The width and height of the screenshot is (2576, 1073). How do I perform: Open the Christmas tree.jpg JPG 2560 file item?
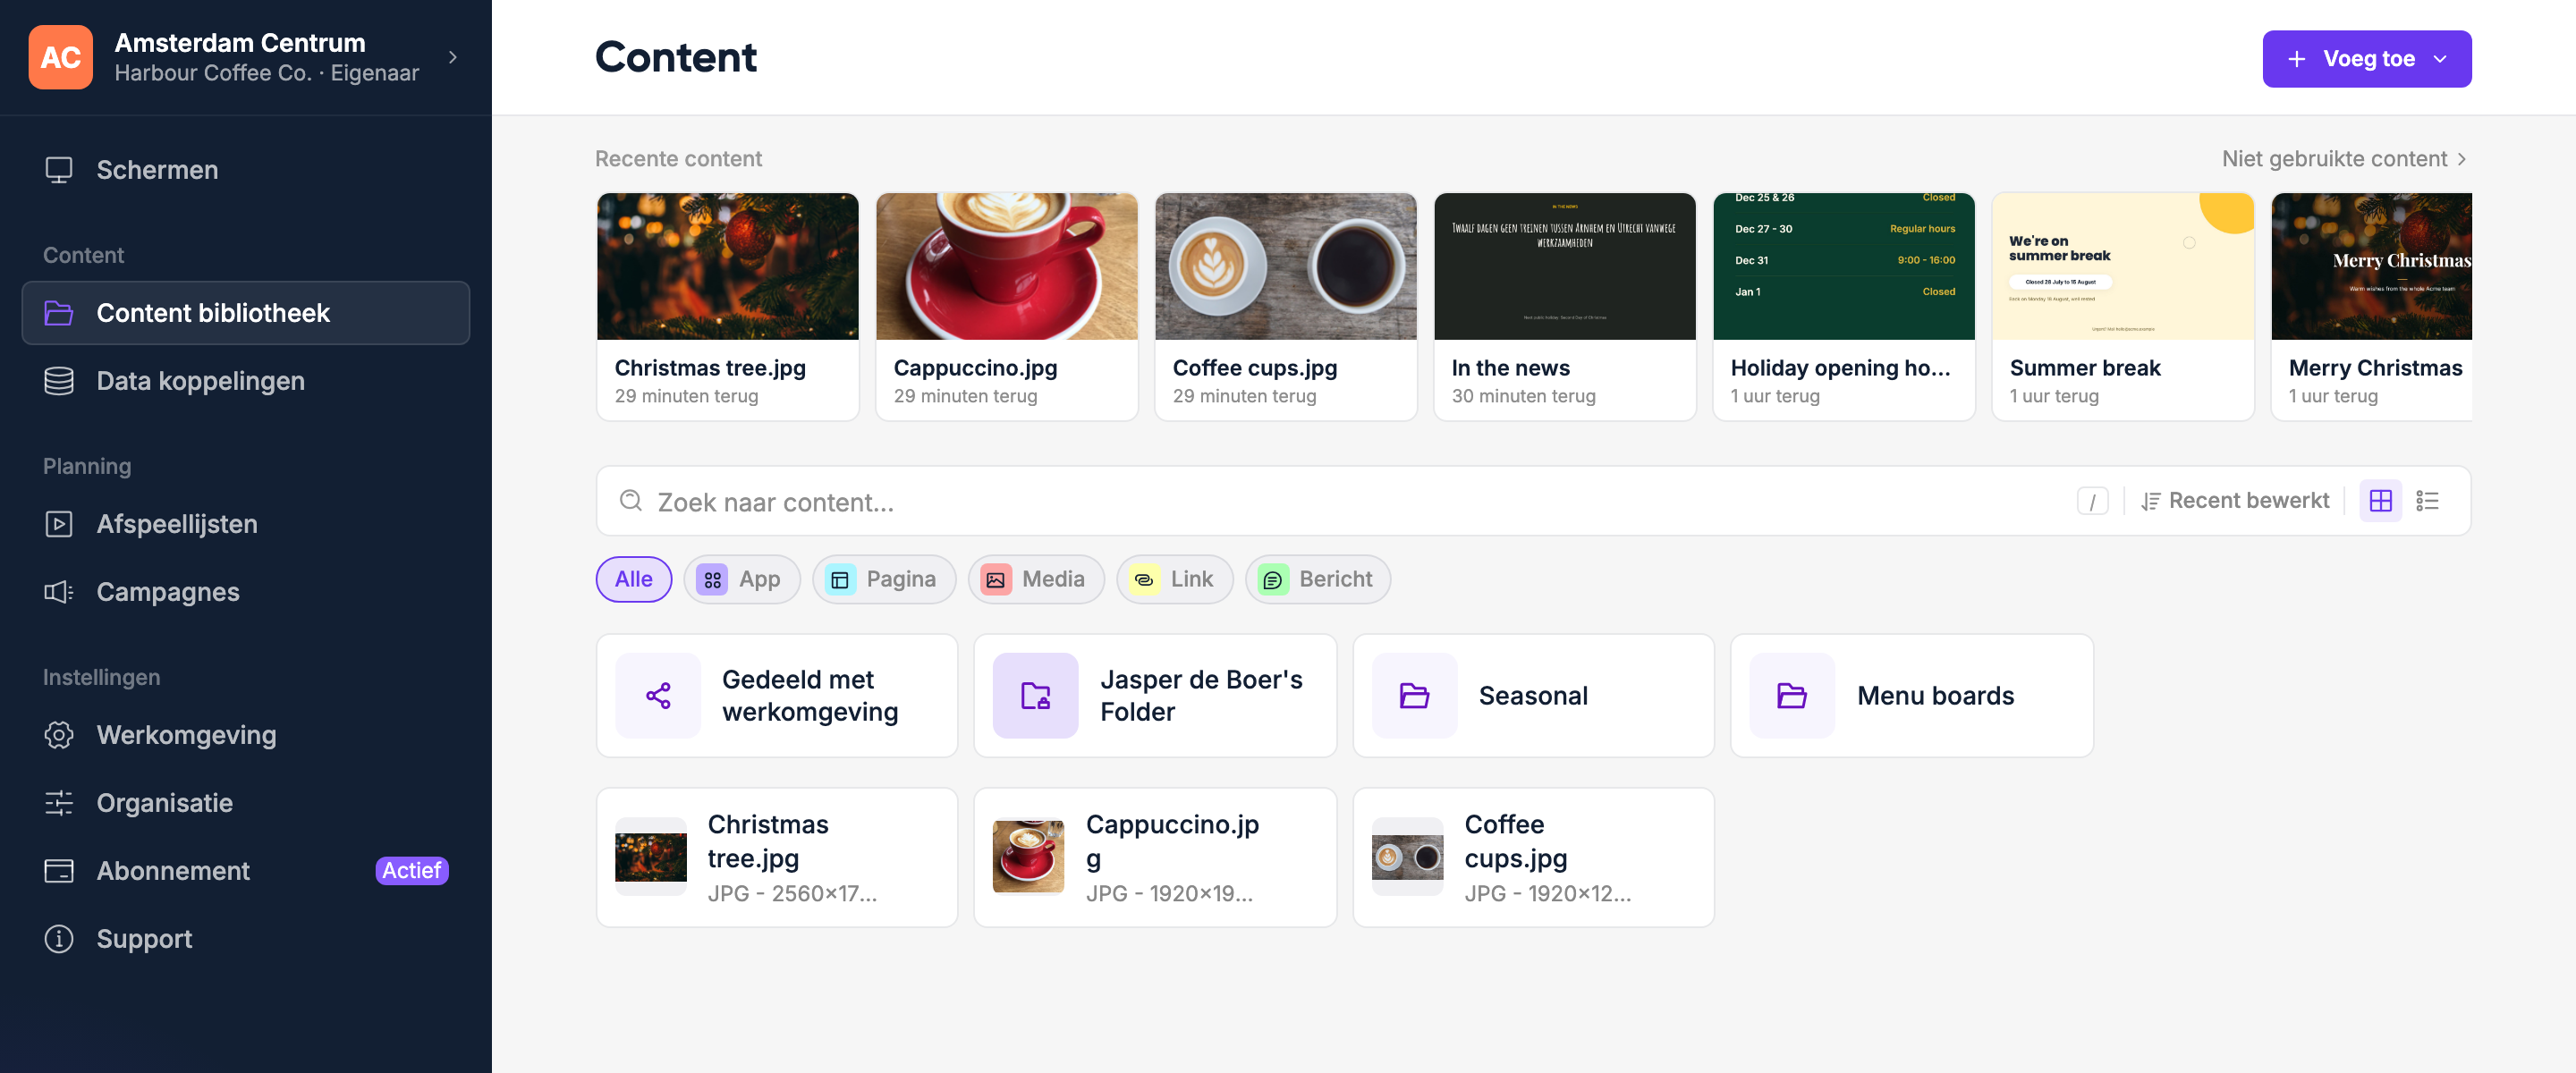coord(777,858)
